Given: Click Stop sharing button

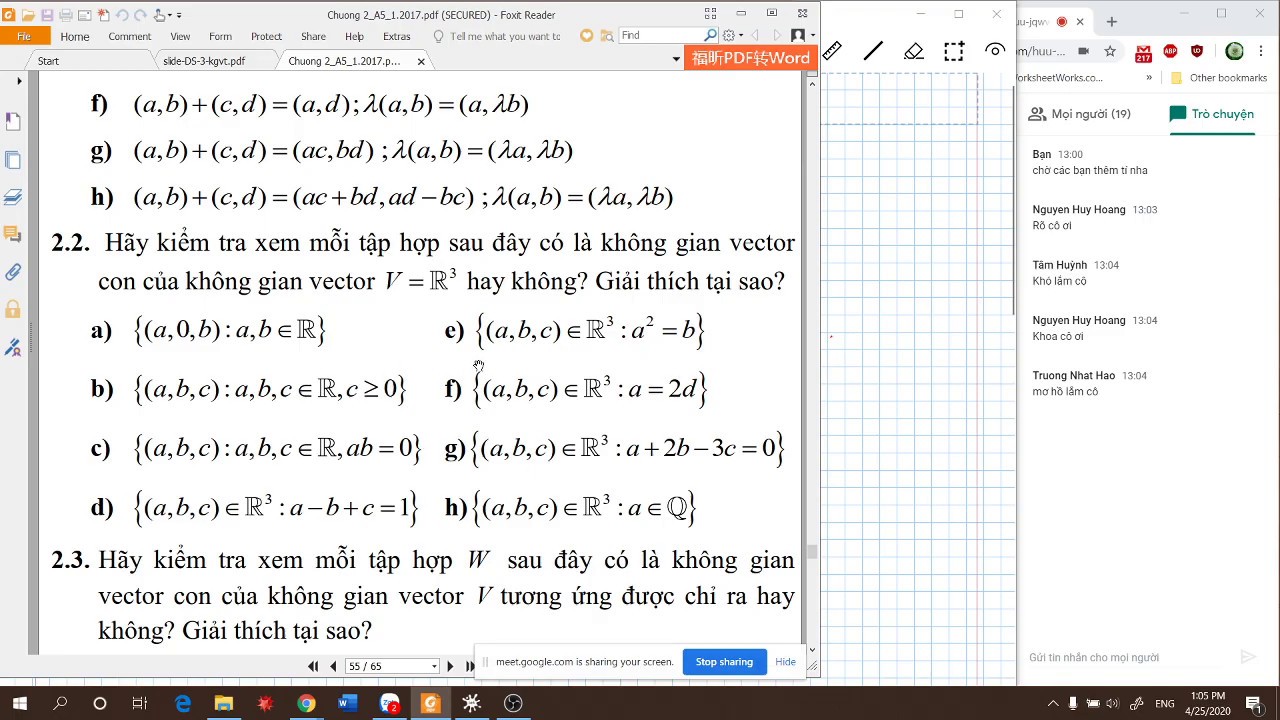Looking at the screenshot, I should [724, 662].
